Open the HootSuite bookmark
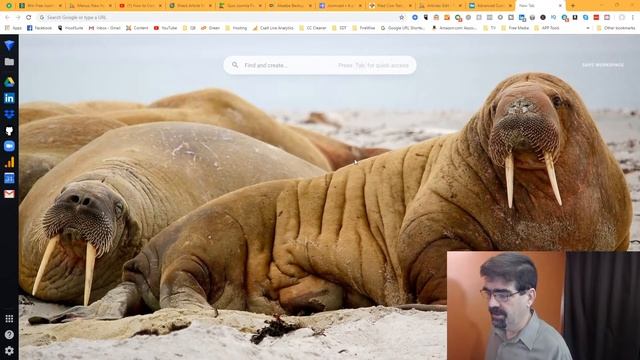Image resolution: width=640 pixels, height=360 pixels. (x=70, y=28)
